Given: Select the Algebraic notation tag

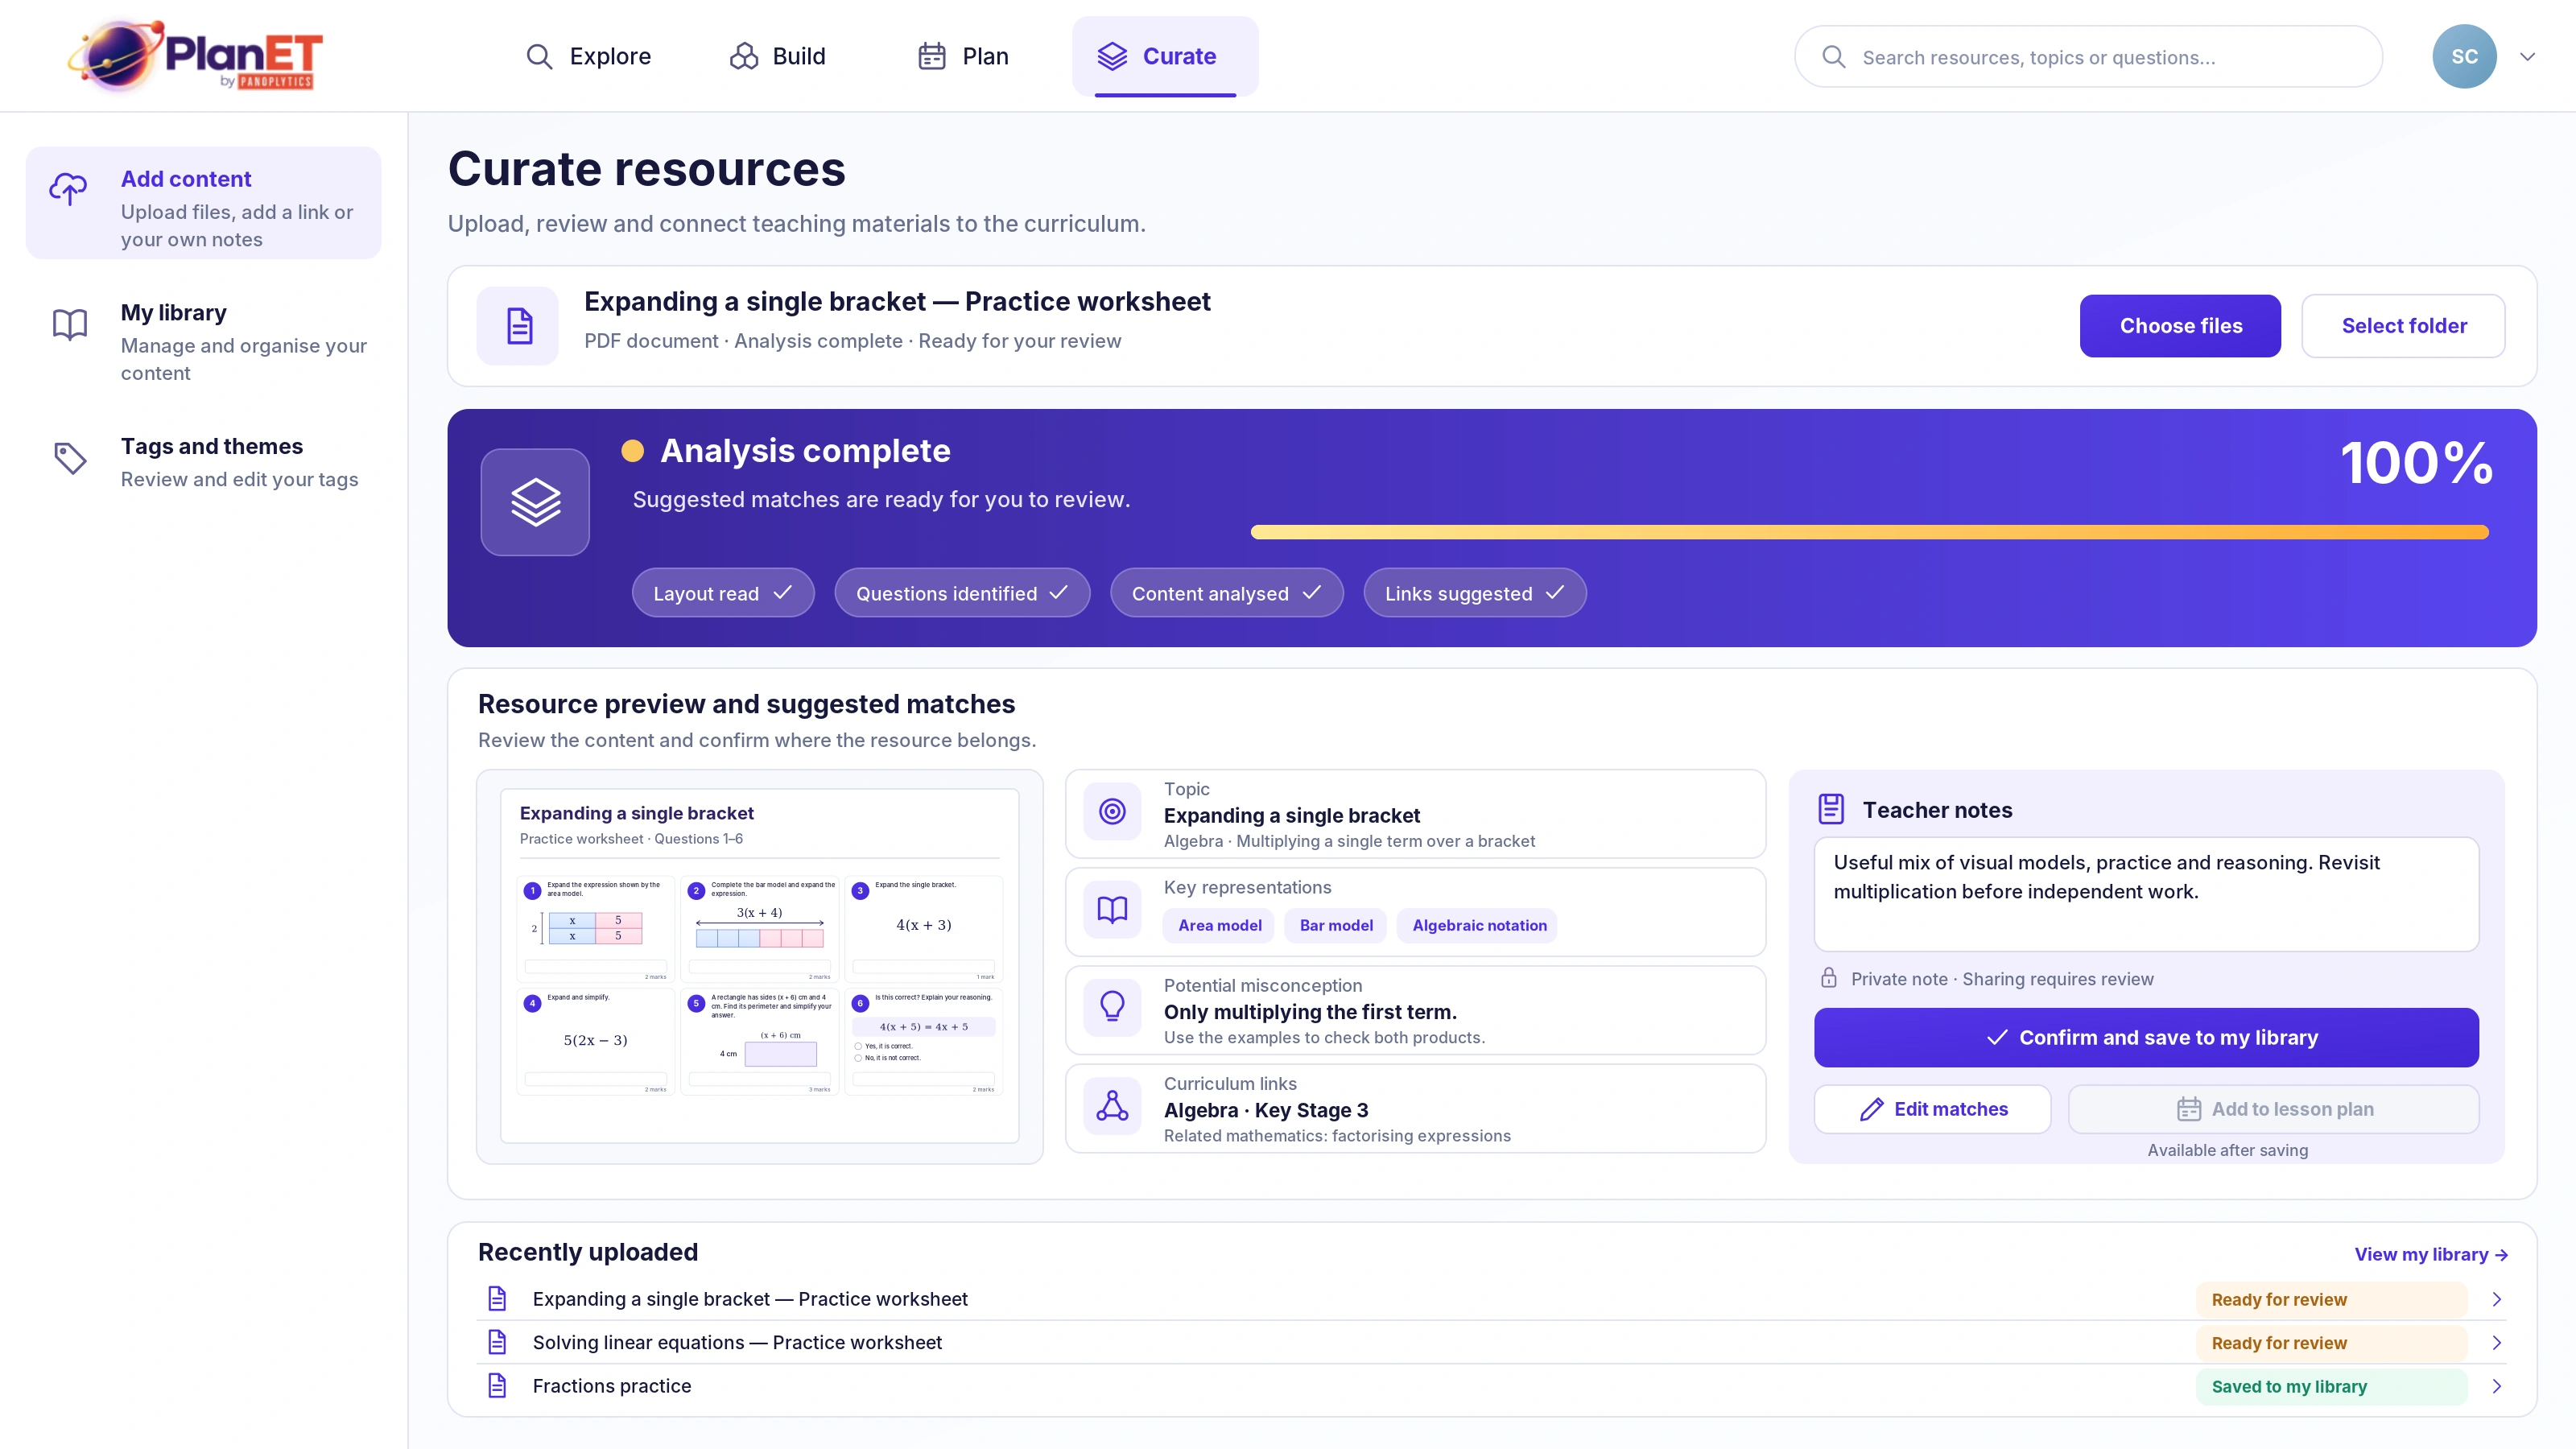Looking at the screenshot, I should tap(1478, 925).
